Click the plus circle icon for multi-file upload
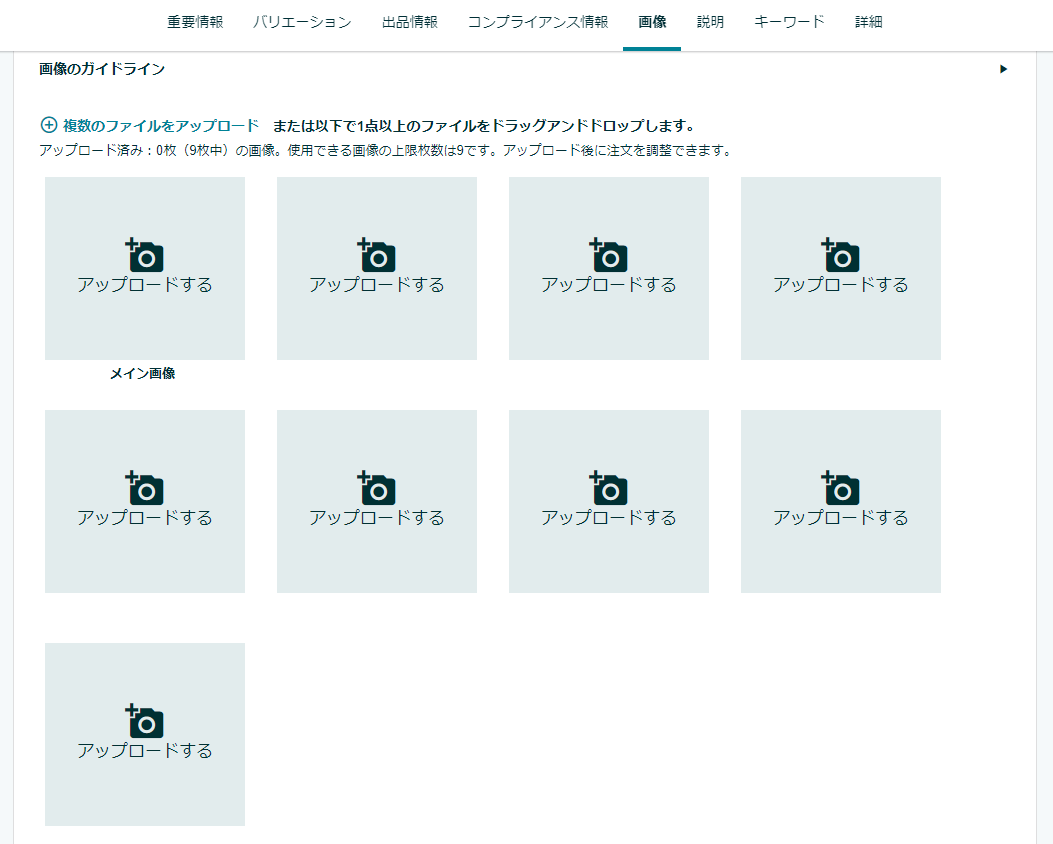Viewport: 1053px width, 844px height. click(x=48, y=125)
